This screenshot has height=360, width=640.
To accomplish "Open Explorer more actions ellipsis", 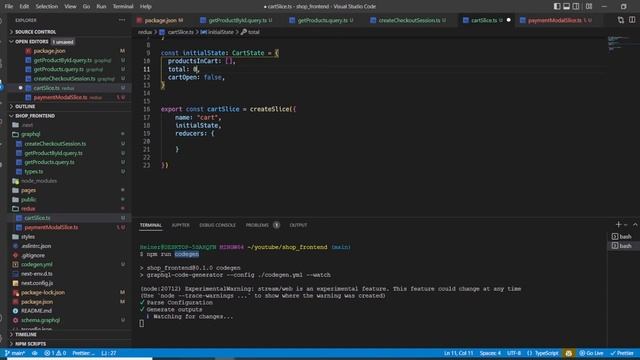I will click(x=122, y=20).
